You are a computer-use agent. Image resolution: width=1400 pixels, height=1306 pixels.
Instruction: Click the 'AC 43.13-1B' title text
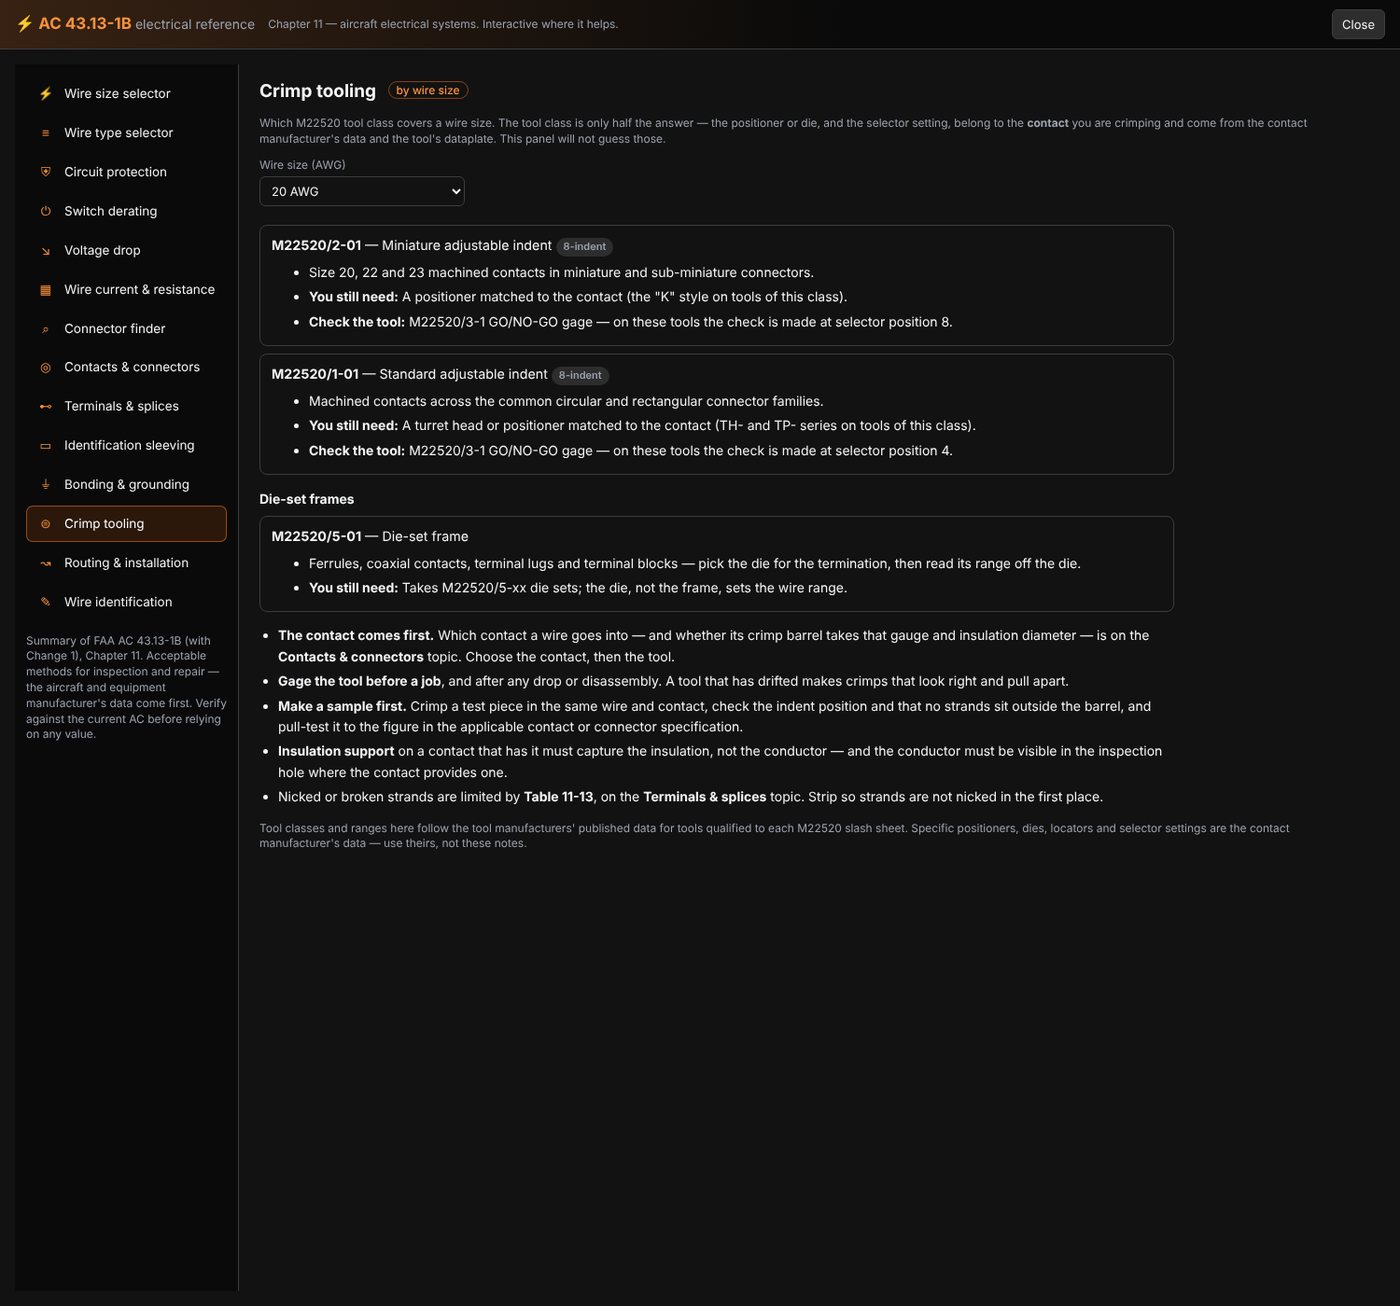pyautogui.click(x=85, y=24)
